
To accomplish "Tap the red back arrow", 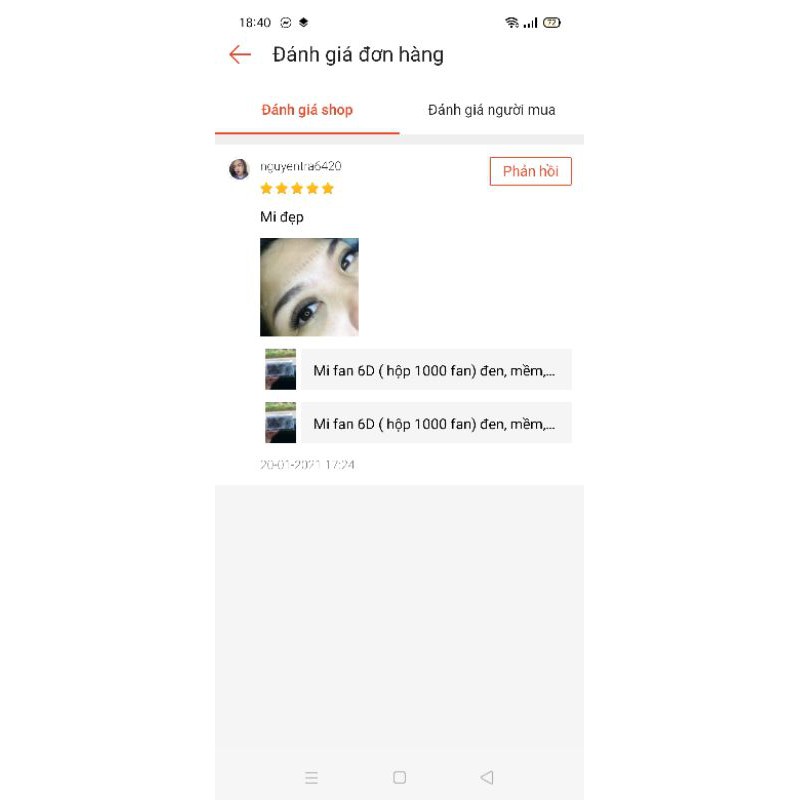I will pyautogui.click(x=240, y=55).
